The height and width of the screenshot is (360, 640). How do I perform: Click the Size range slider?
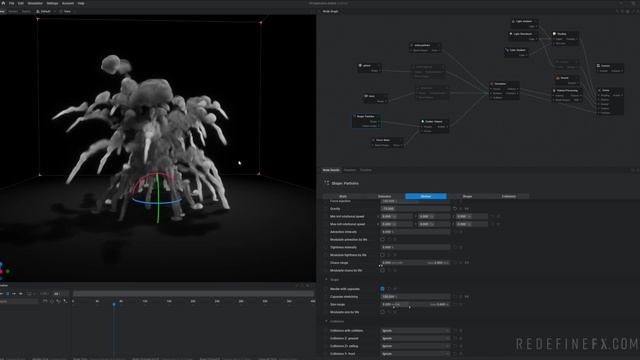click(415, 304)
